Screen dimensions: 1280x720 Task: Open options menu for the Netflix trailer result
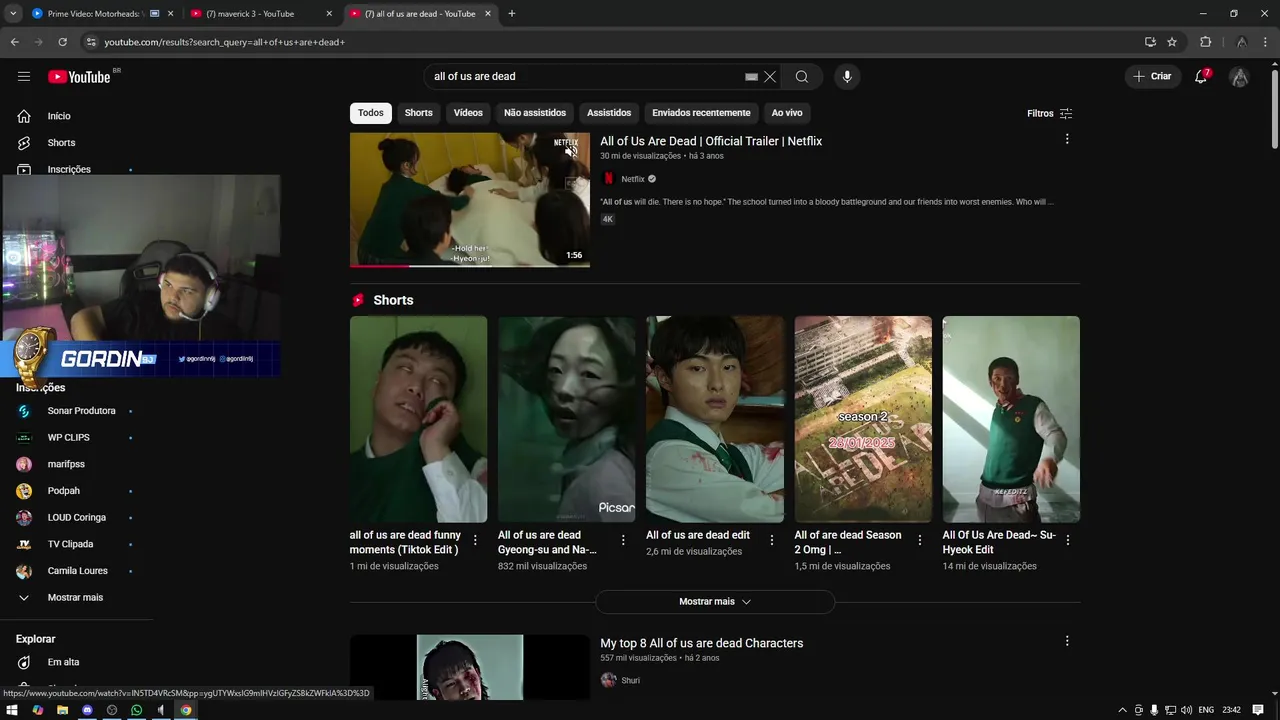[1067, 139]
